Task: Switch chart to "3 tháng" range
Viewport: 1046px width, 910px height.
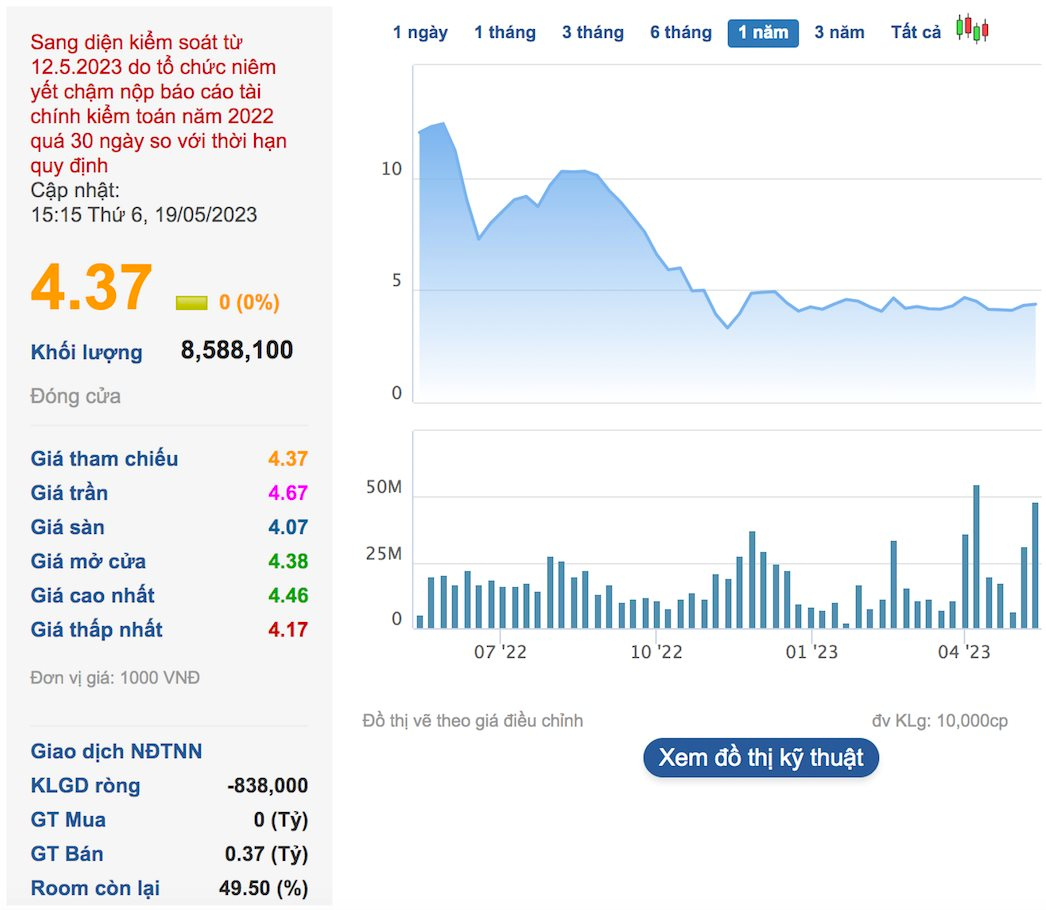Action: tap(593, 33)
